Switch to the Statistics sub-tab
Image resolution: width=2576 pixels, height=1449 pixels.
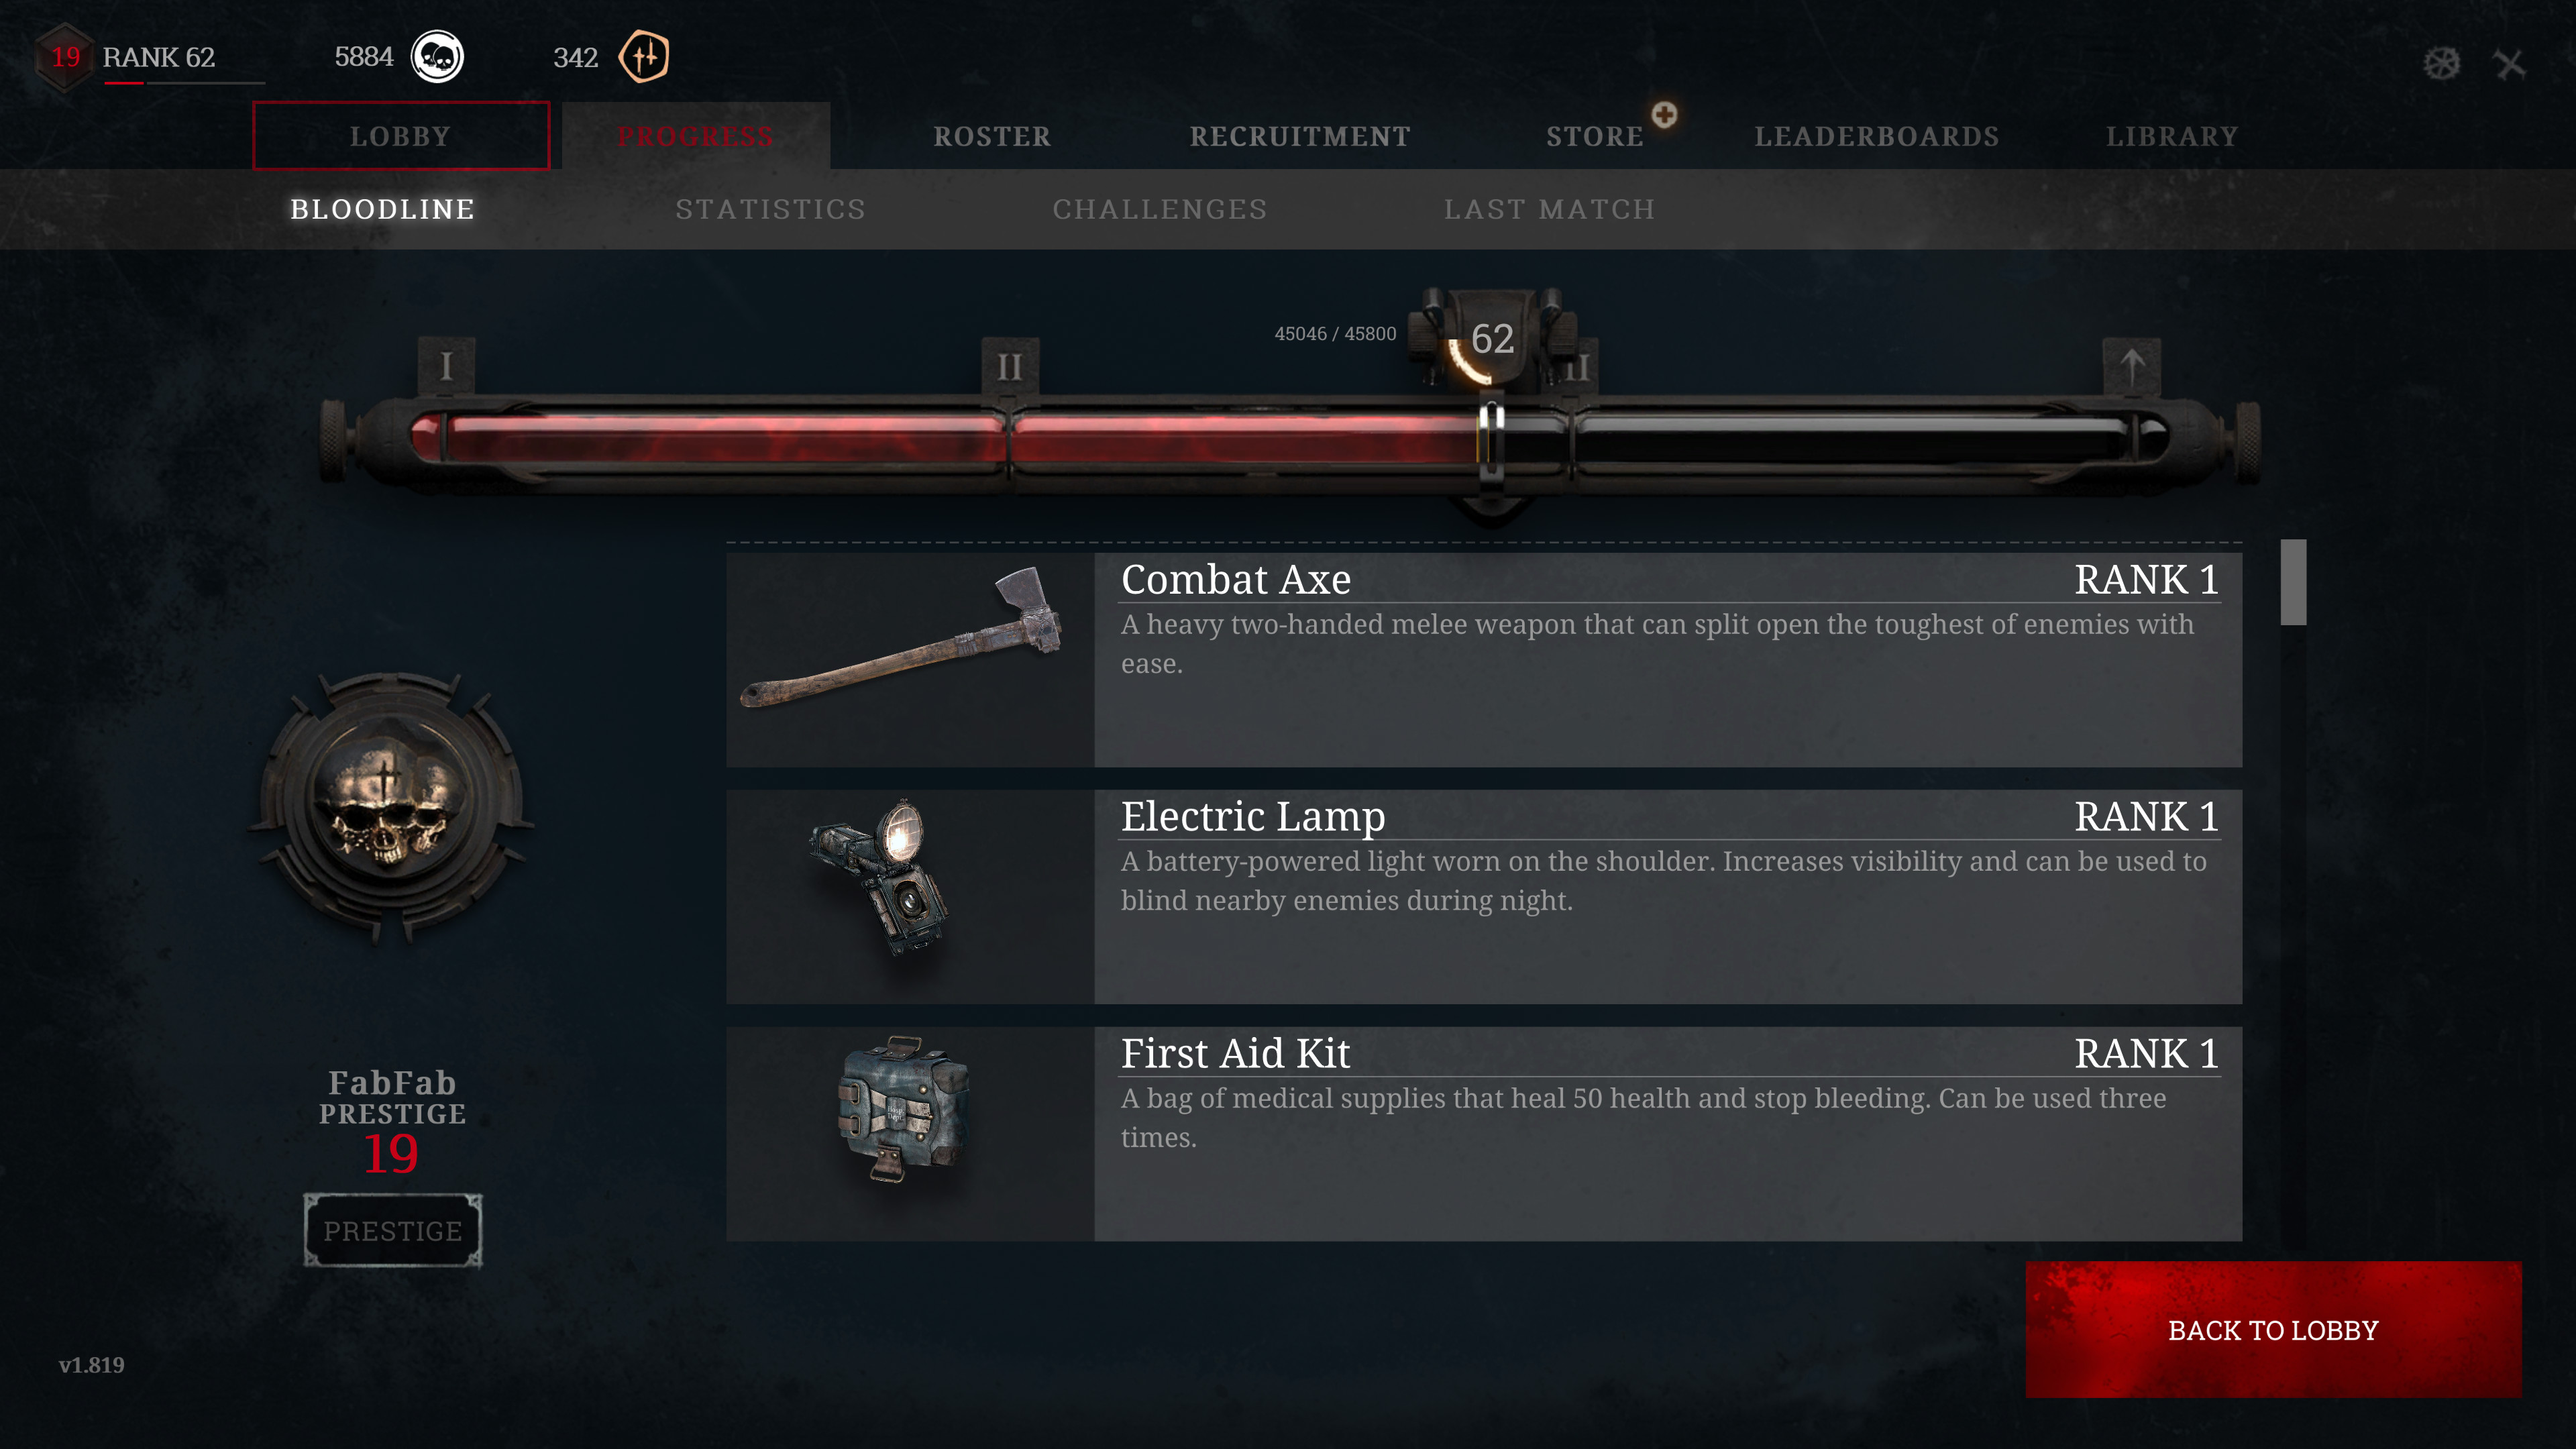(770, 209)
